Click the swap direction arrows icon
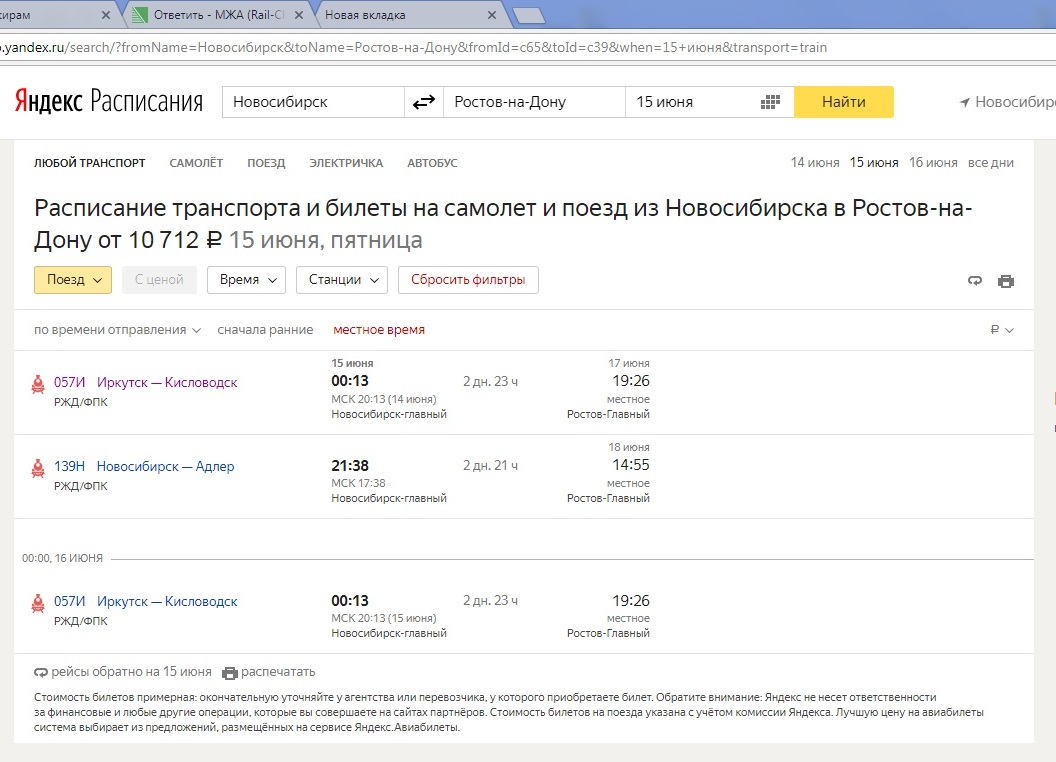 click(x=424, y=102)
